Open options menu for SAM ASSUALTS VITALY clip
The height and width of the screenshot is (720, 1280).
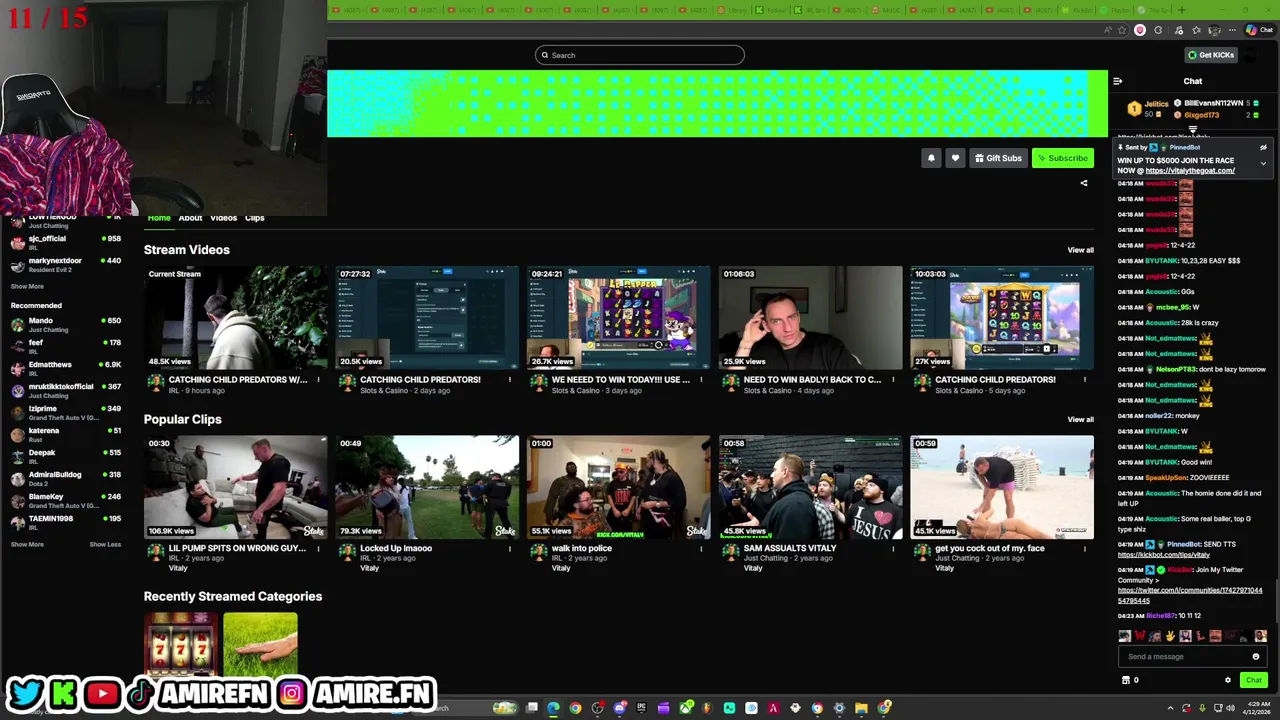click(893, 549)
